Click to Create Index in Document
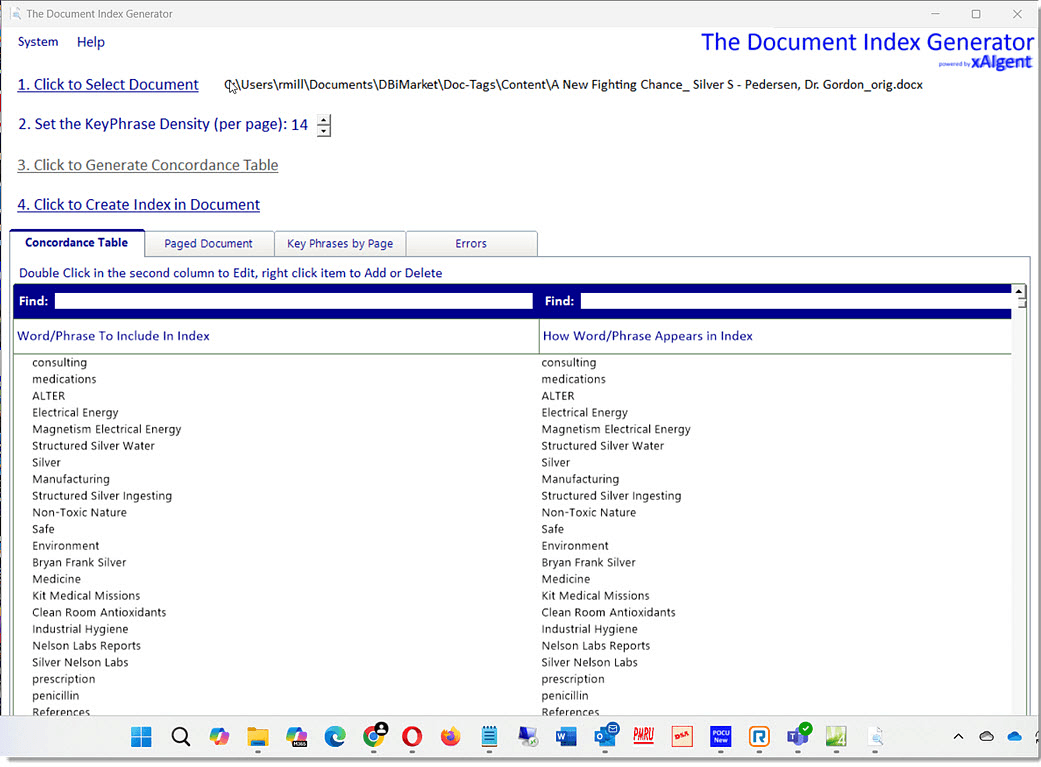The image size is (1041, 767). point(139,205)
